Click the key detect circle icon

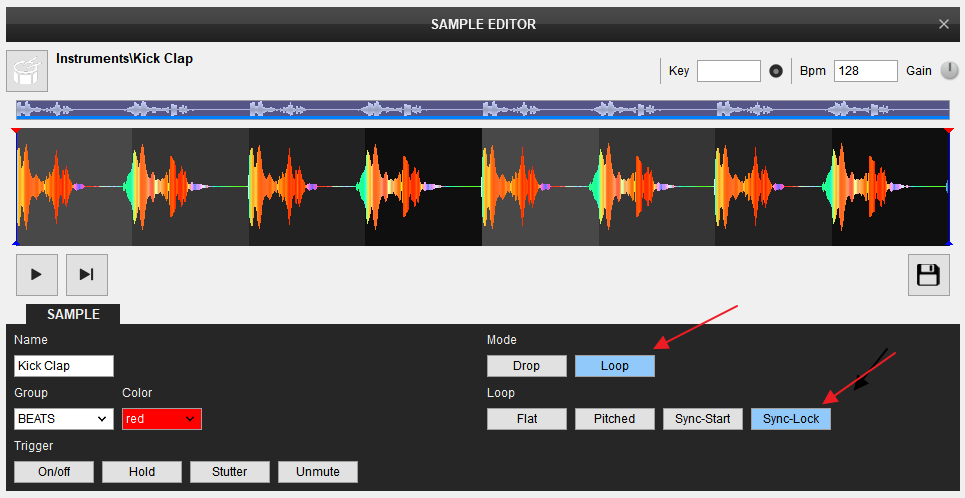(775, 71)
